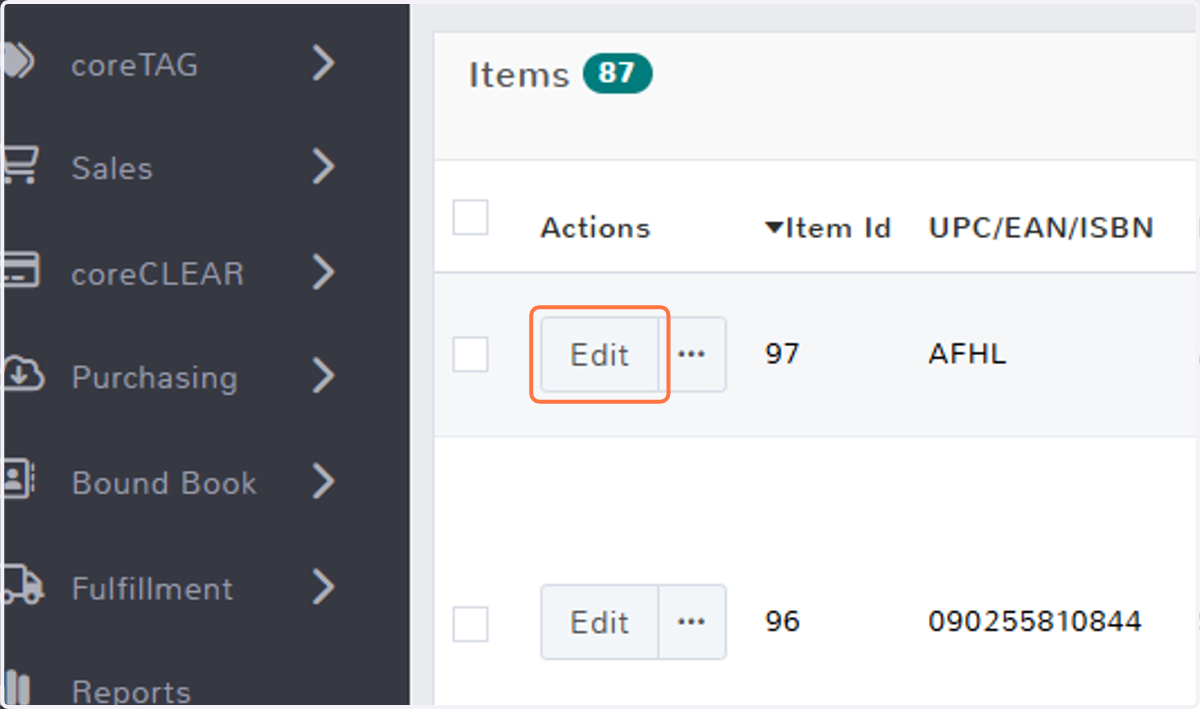This screenshot has height=709, width=1200.
Task: Expand the Purchasing menu chevron
Action: click(323, 377)
